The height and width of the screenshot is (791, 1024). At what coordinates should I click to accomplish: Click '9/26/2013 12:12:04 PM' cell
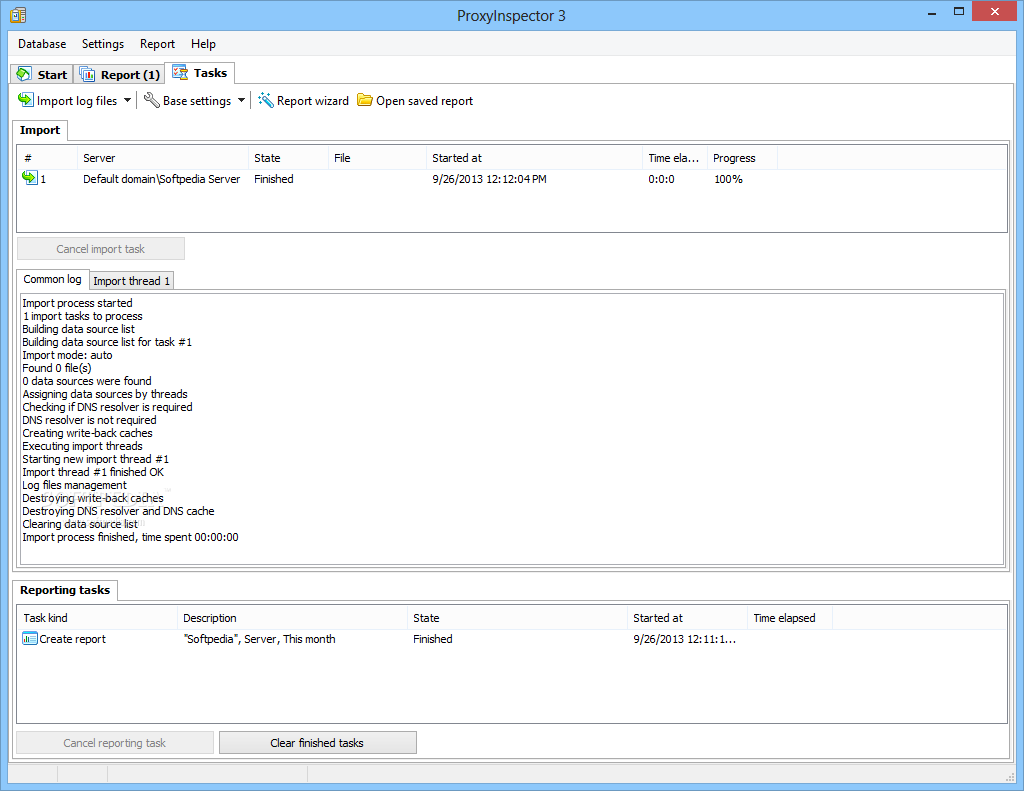click(489, 179)
